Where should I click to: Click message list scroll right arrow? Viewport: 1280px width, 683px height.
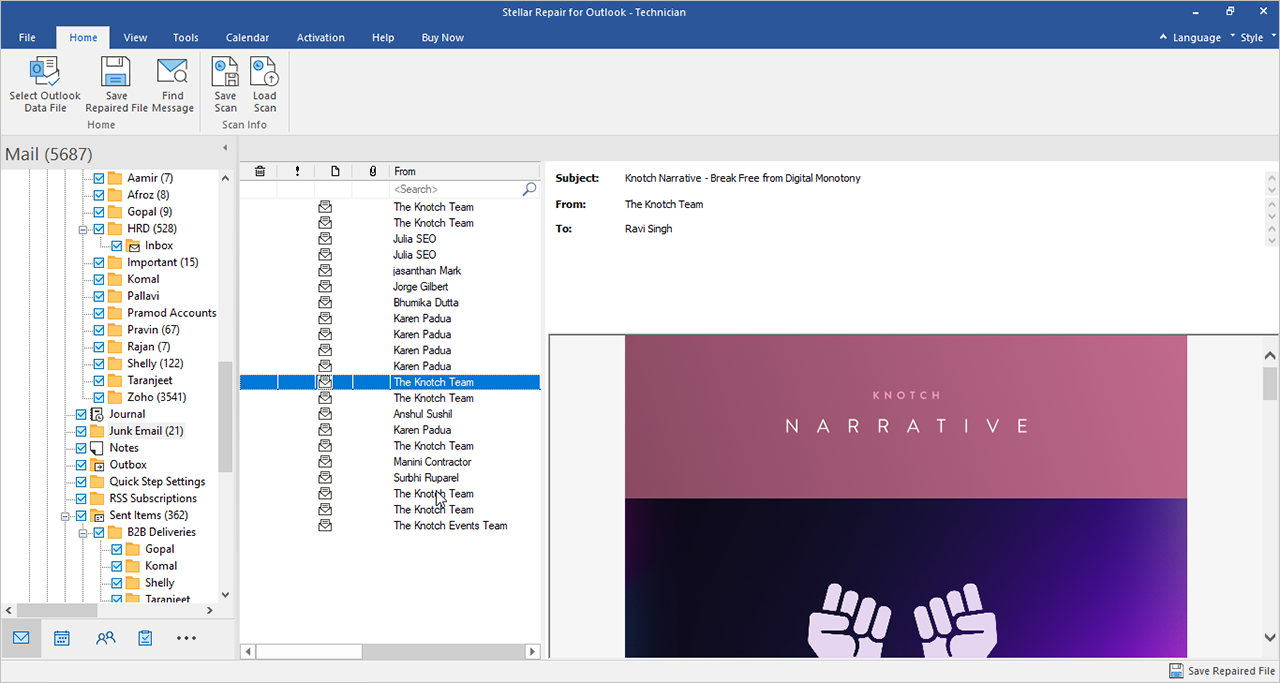pyautogui.click(x=533, y=652)
